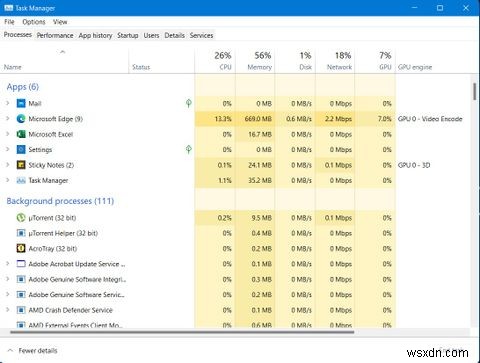Click the Apps (6) group header

[x=23, y=87]
